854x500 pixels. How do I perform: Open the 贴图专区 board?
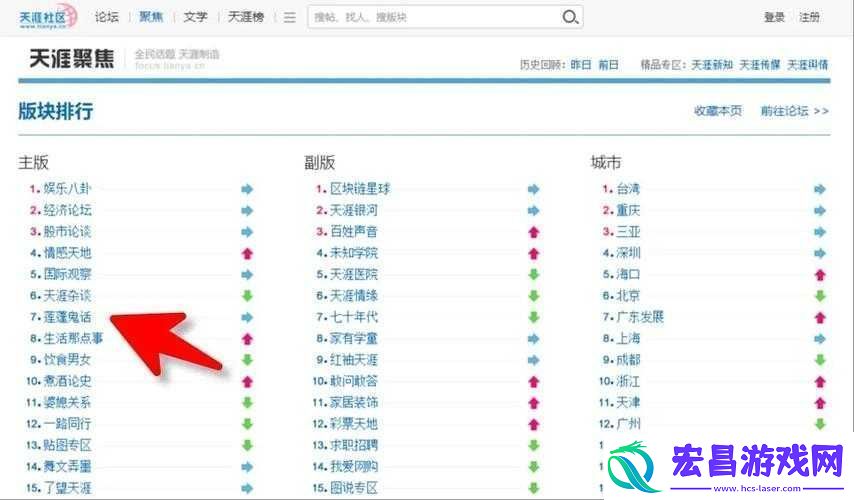[x=68, y=445]
